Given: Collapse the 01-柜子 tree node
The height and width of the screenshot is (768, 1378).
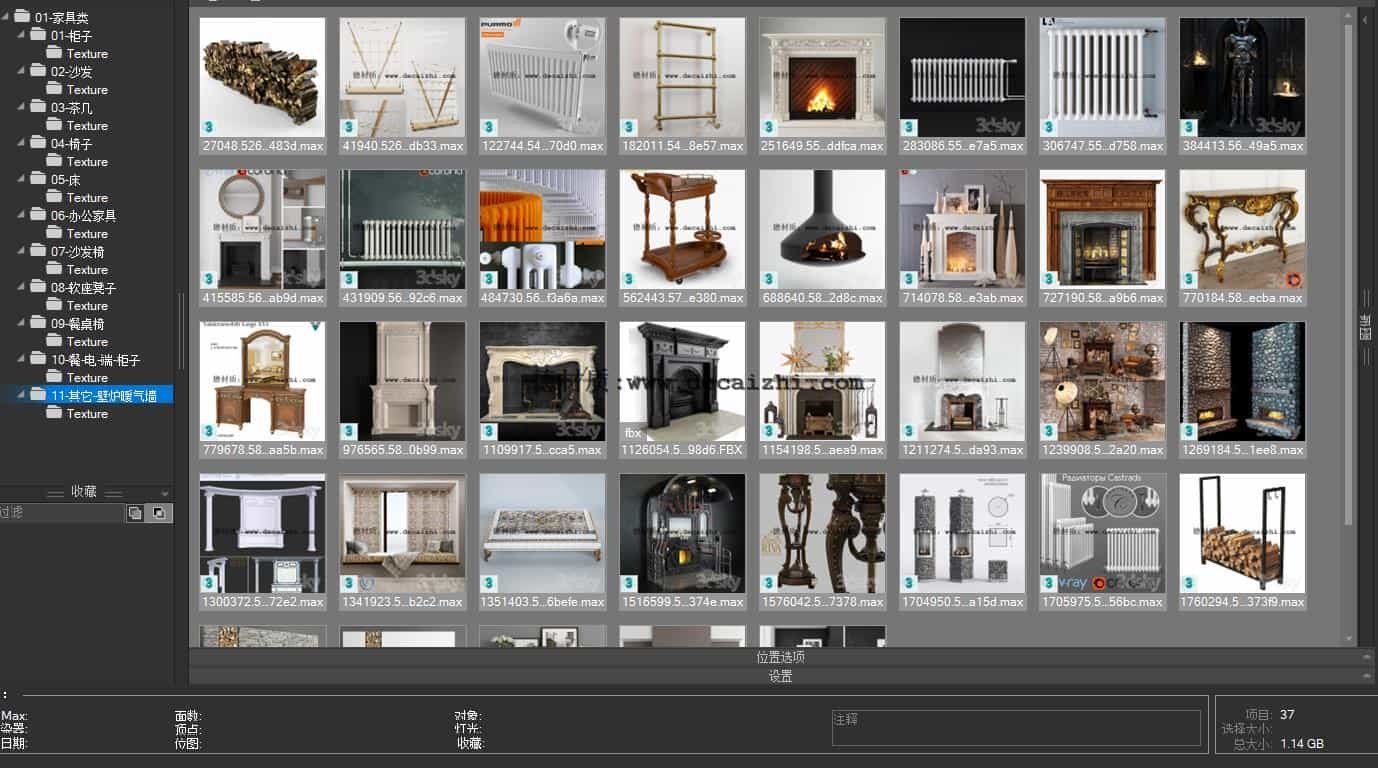Looking at the screenshot, I should (x=20, y=35).
